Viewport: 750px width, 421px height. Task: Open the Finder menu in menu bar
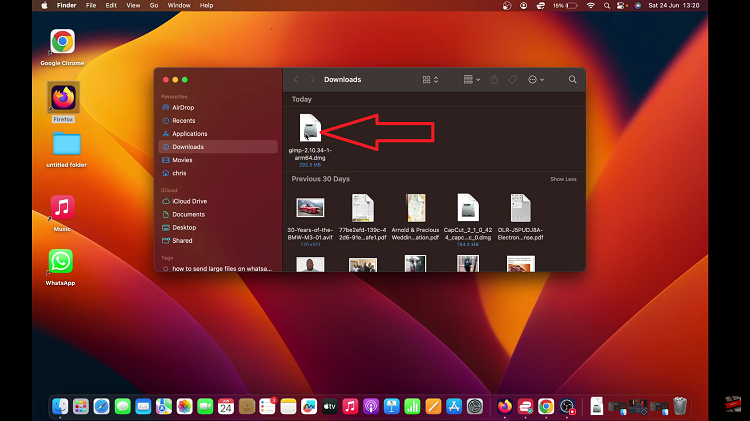(x=66, y=5)
